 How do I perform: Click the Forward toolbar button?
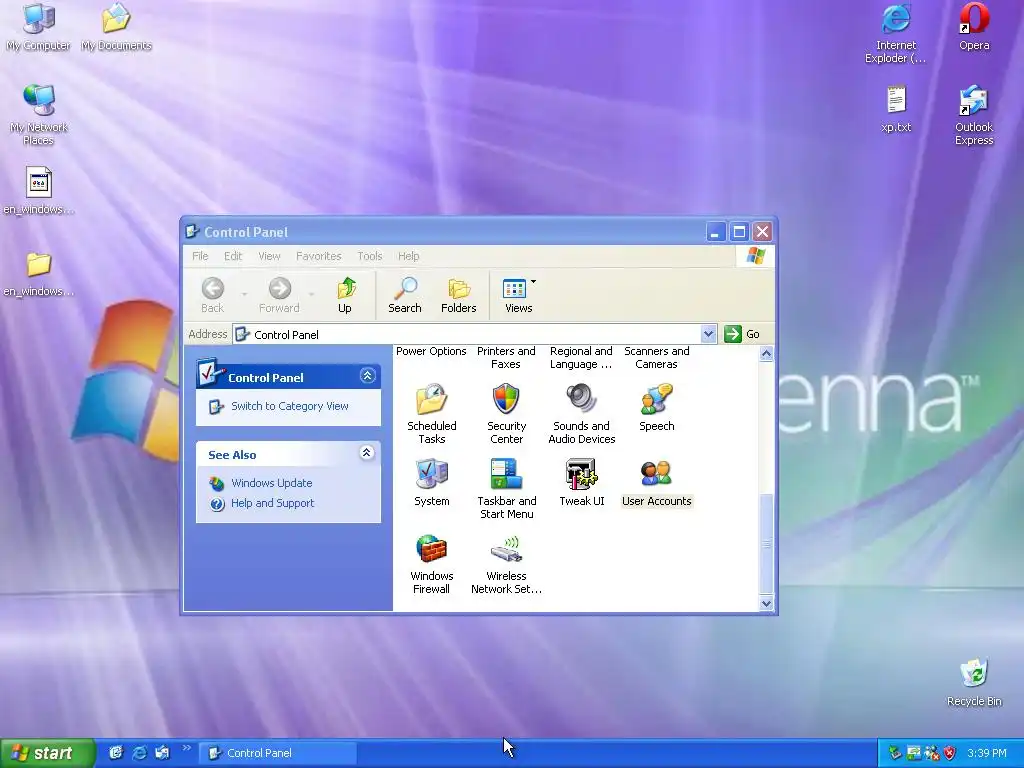279,295
